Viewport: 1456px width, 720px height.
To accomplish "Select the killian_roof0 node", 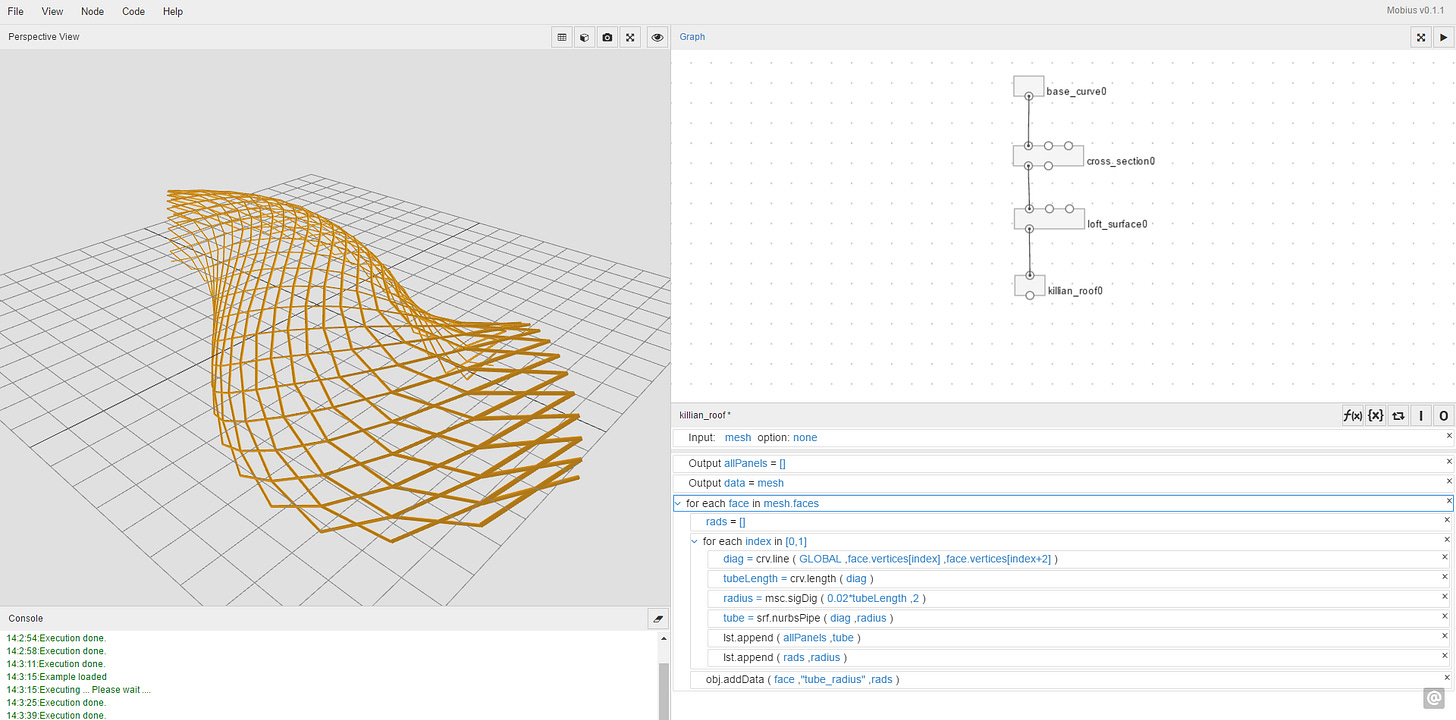I will 1029,285.
